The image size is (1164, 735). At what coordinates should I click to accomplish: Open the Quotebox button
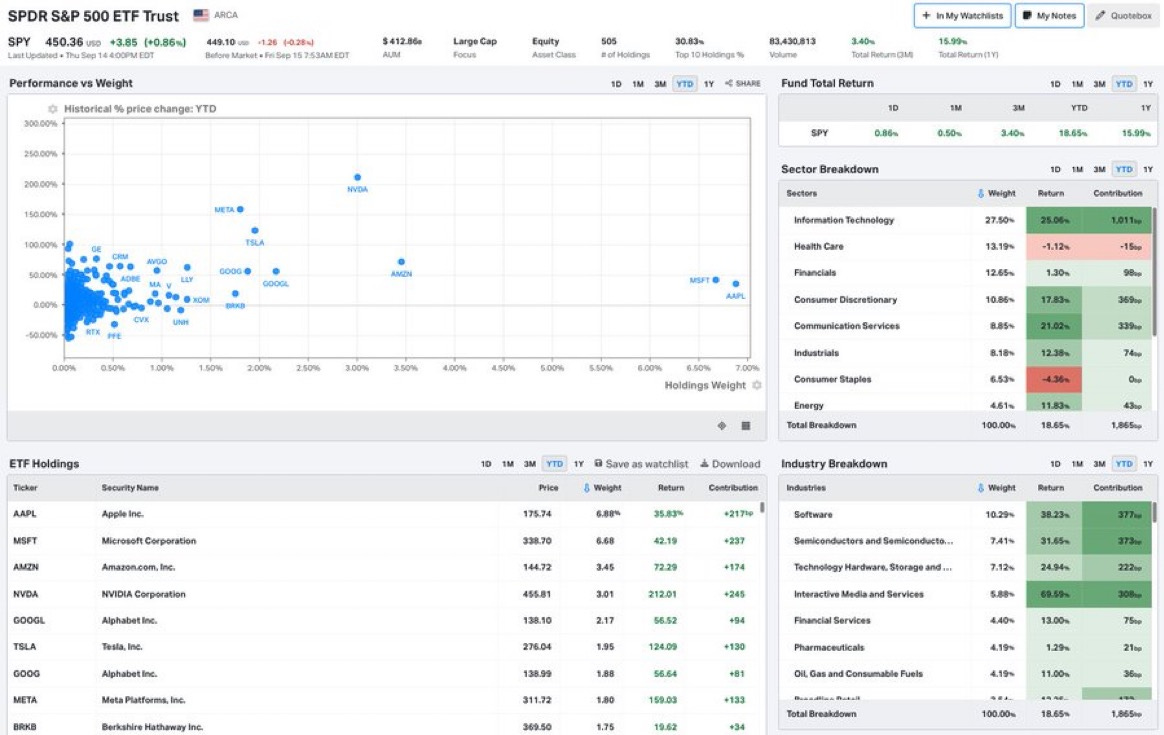click(x=1123, y=16)
